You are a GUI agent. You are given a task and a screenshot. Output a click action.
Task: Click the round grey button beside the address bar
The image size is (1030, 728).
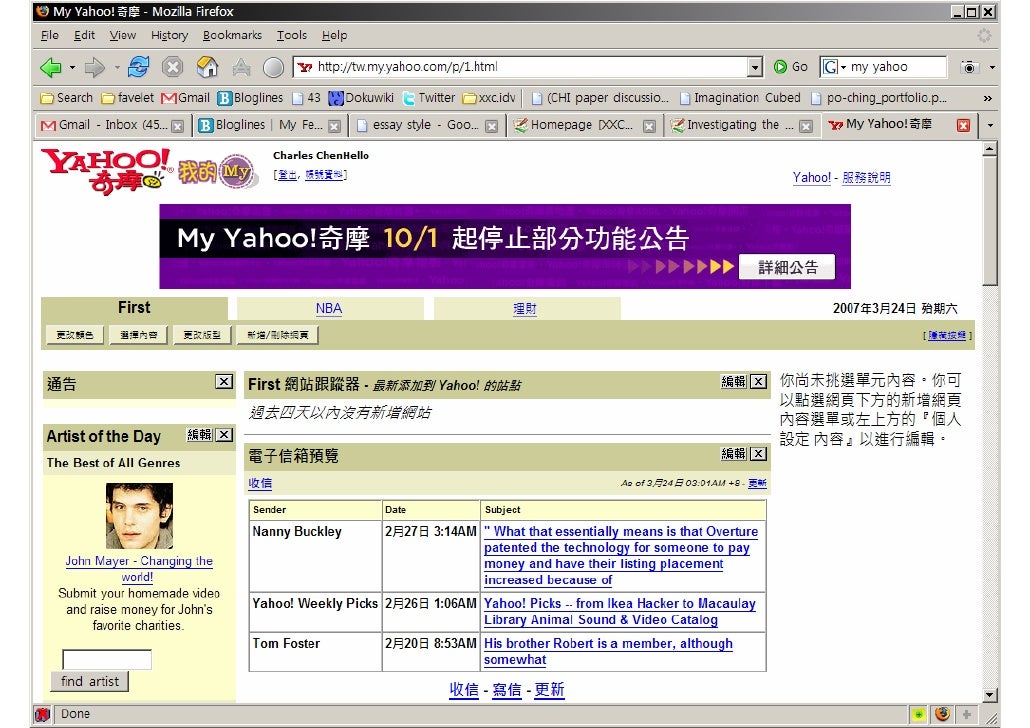pos(273,67)
